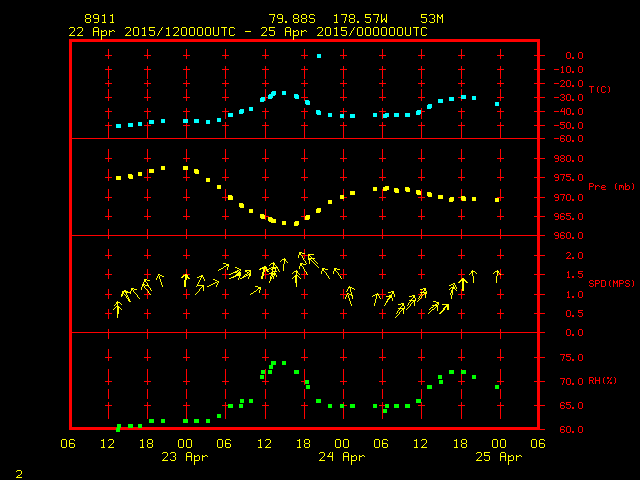
Task: Click the Pre (mb) pressure axis label
Action: tap(611, 187)
